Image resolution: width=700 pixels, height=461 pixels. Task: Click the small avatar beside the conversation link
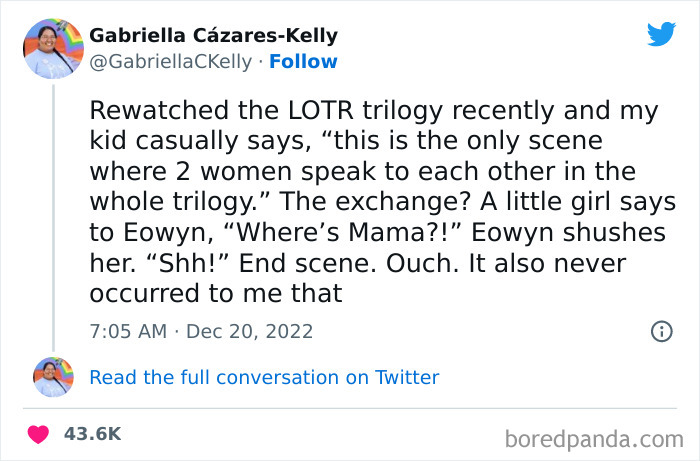[53, 377]
